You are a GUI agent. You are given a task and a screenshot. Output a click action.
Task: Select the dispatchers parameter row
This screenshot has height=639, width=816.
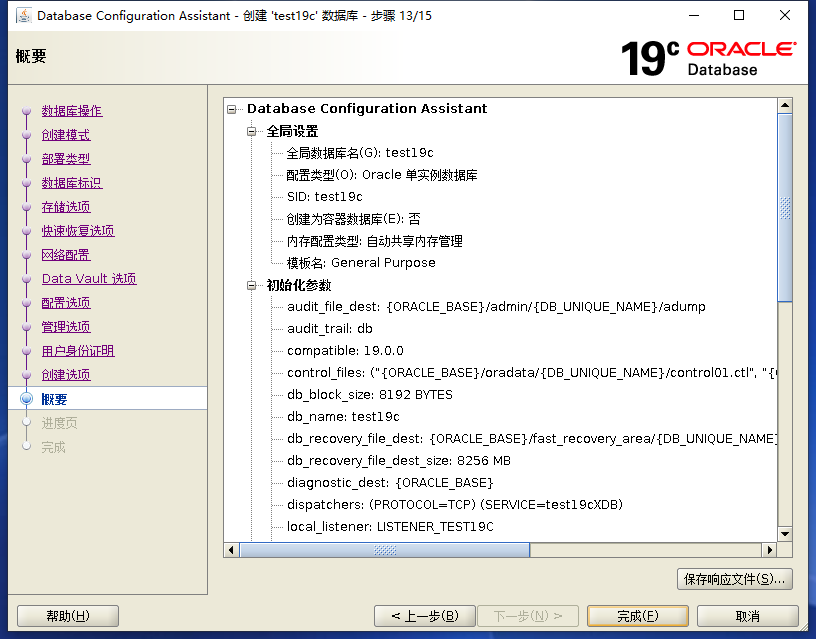pos(454,505)
